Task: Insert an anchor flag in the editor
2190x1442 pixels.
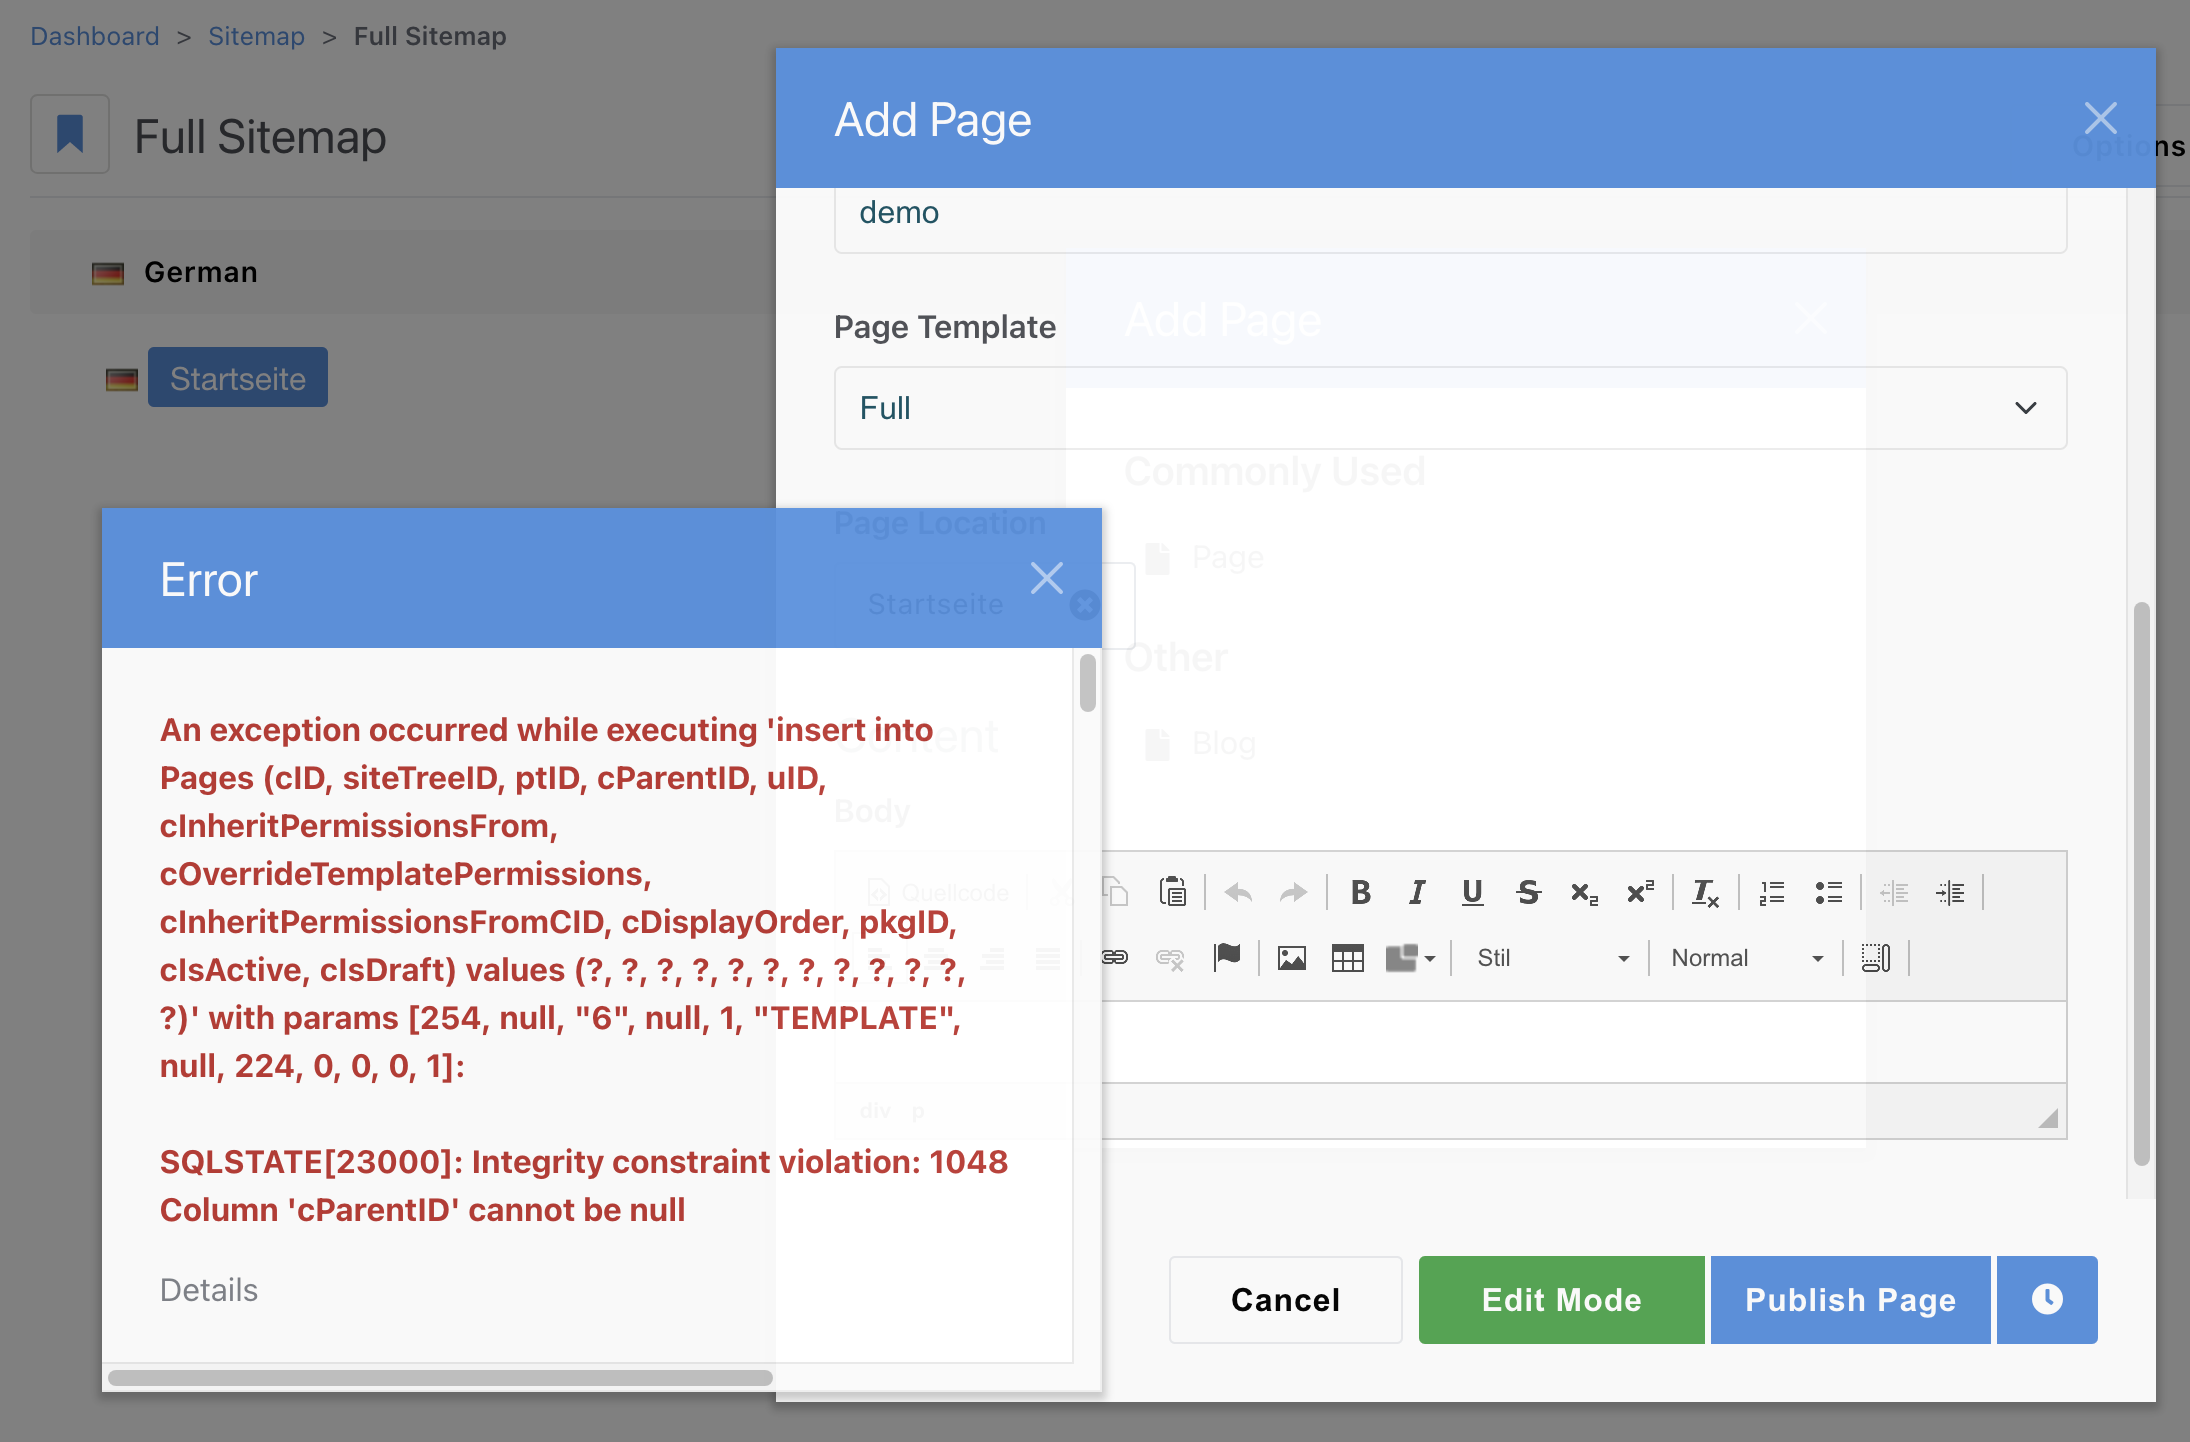Action: 1228,958
